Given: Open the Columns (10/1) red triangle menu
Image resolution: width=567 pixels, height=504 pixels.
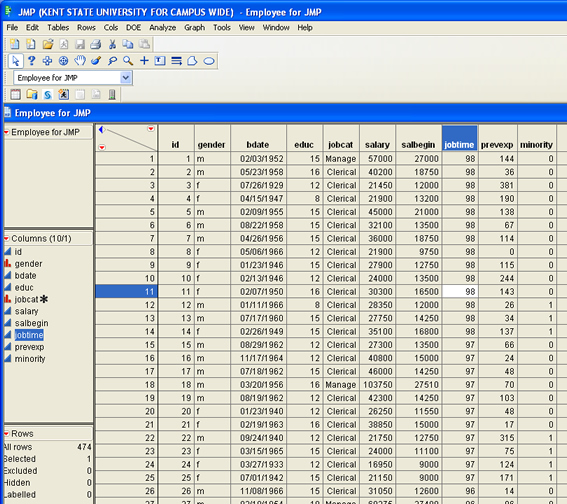Looking at the screenshot, I should (6, 239).
